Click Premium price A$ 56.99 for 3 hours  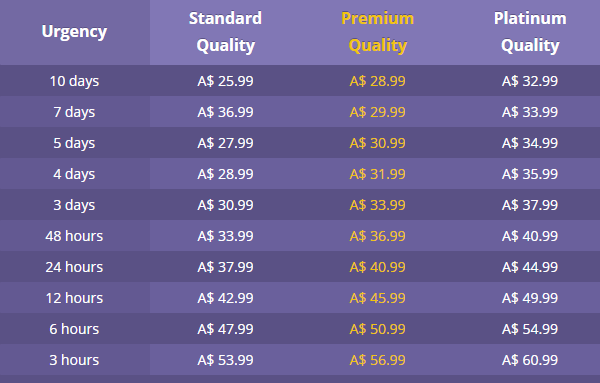click(378, 360)
